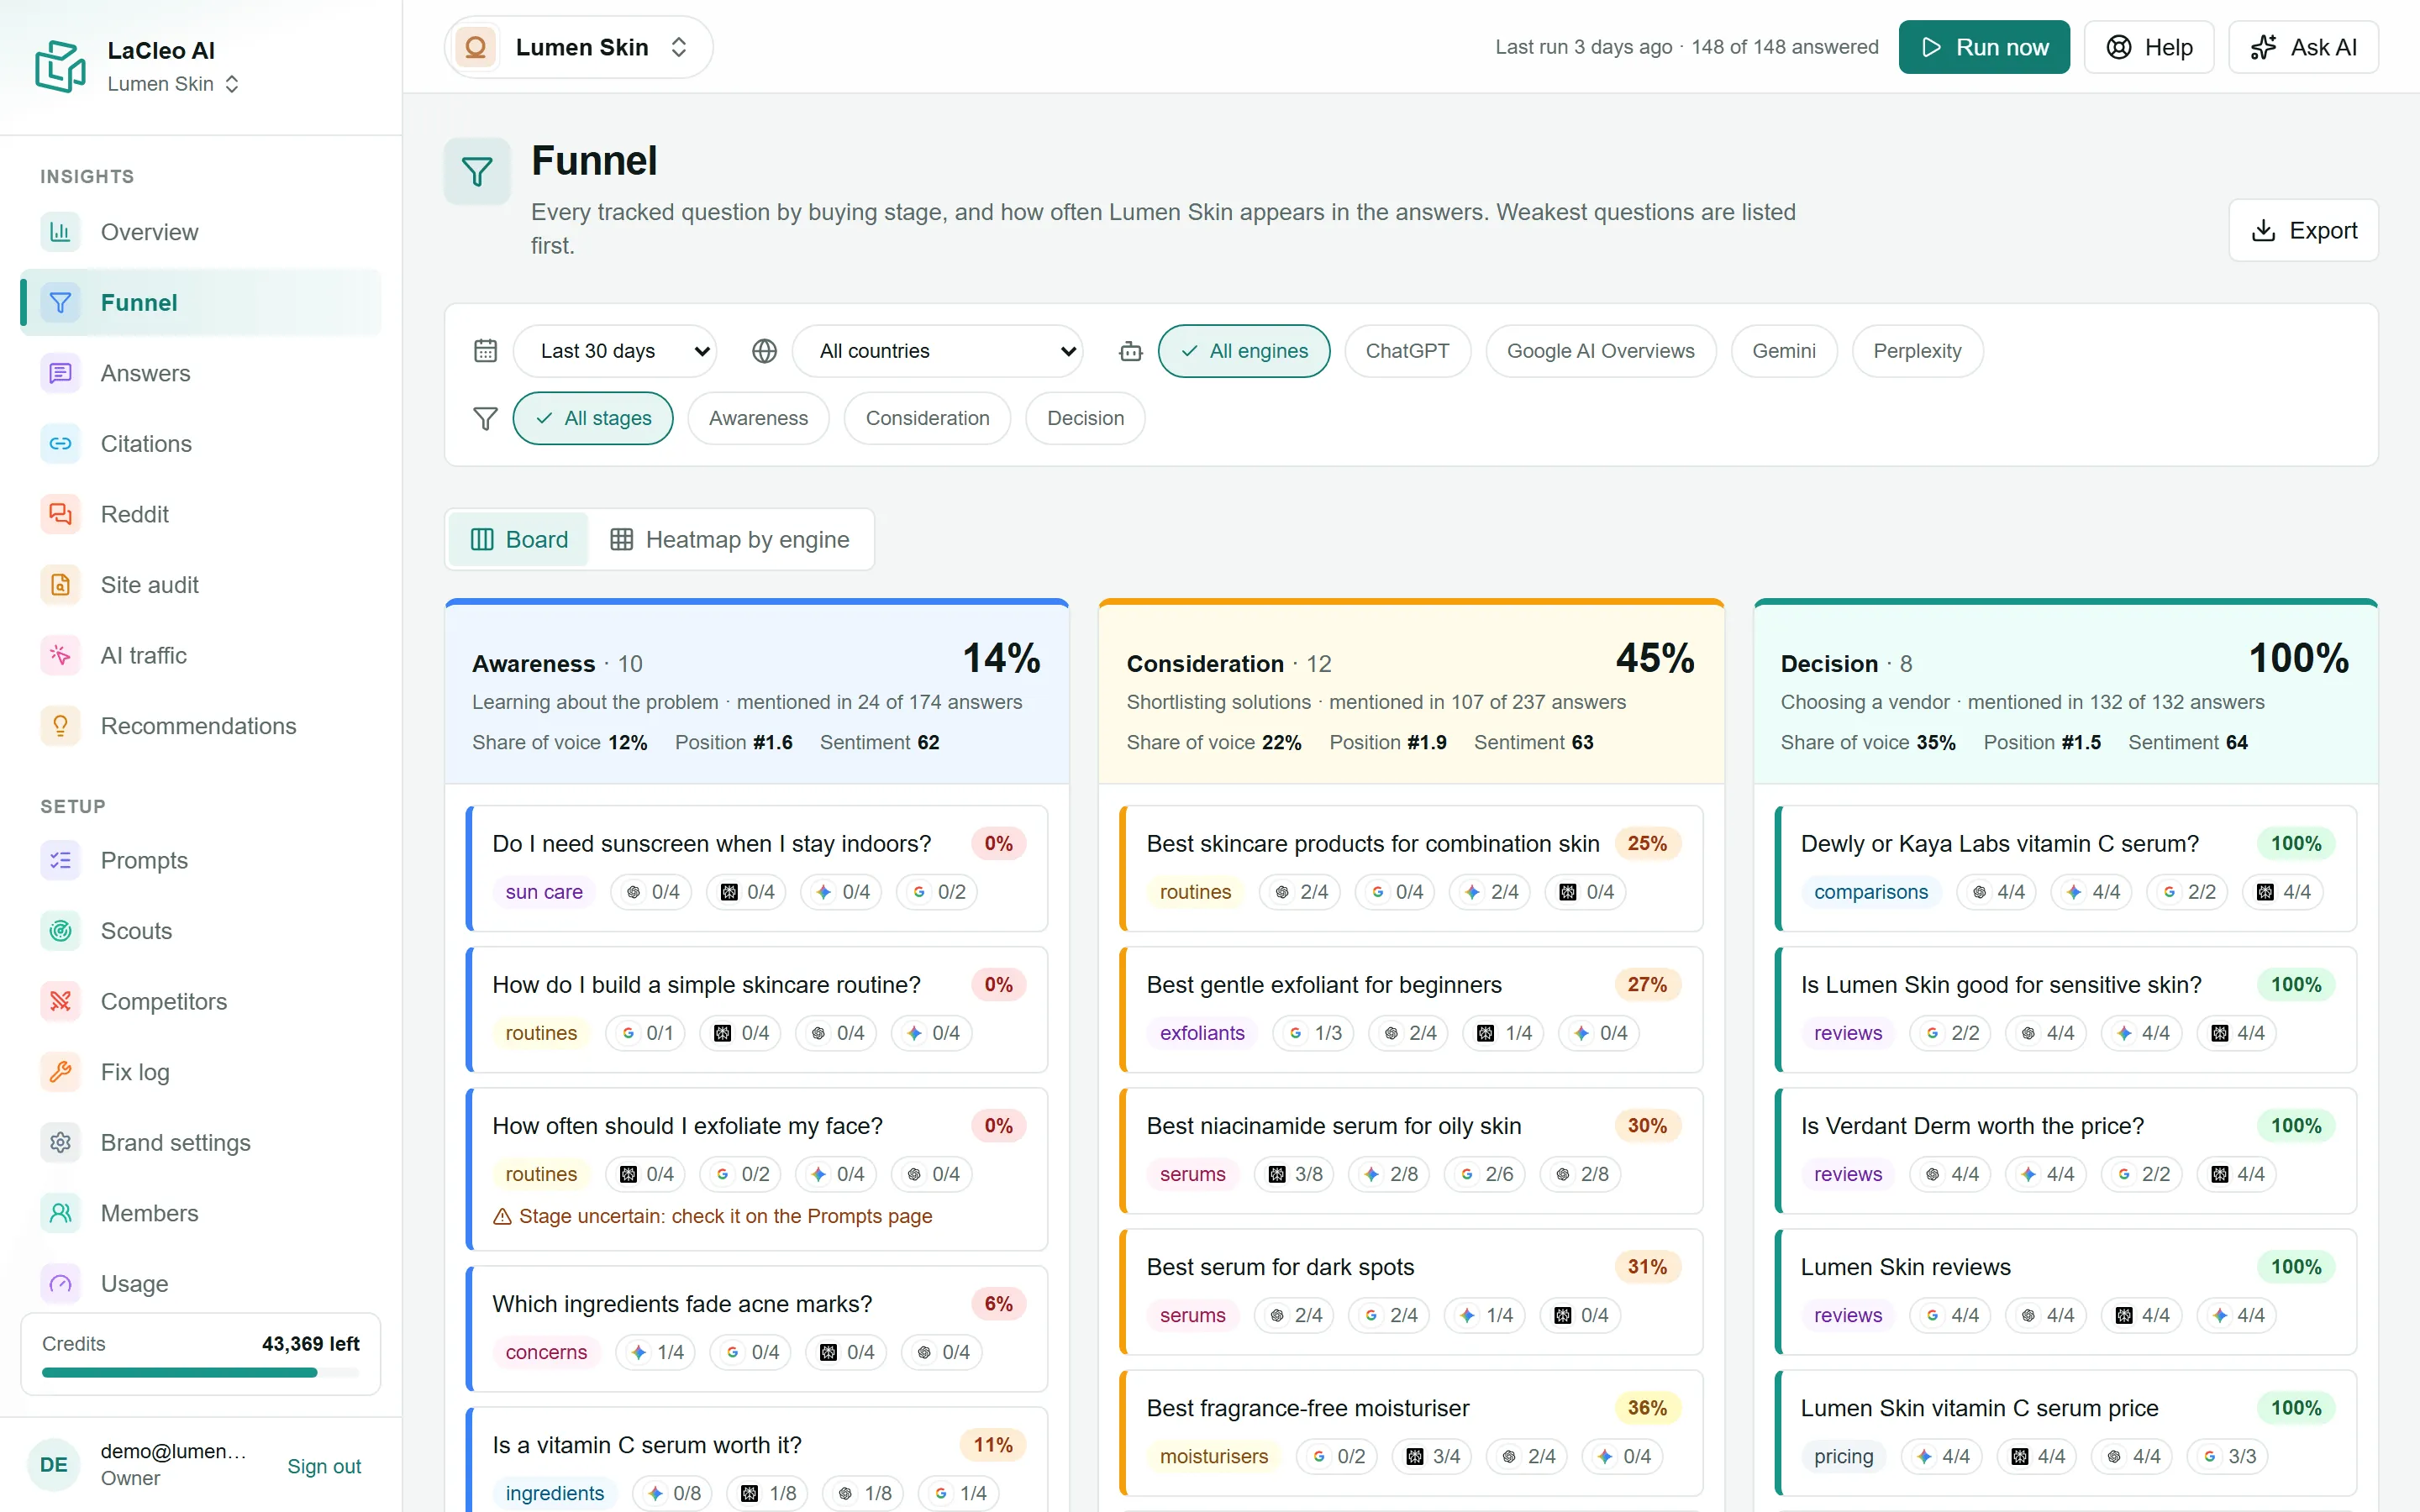This screenshot has width=2420, height=1512.
Task: Open the Brand settings gear icon
Action: pyautogui.click(x=60, y=1142)
